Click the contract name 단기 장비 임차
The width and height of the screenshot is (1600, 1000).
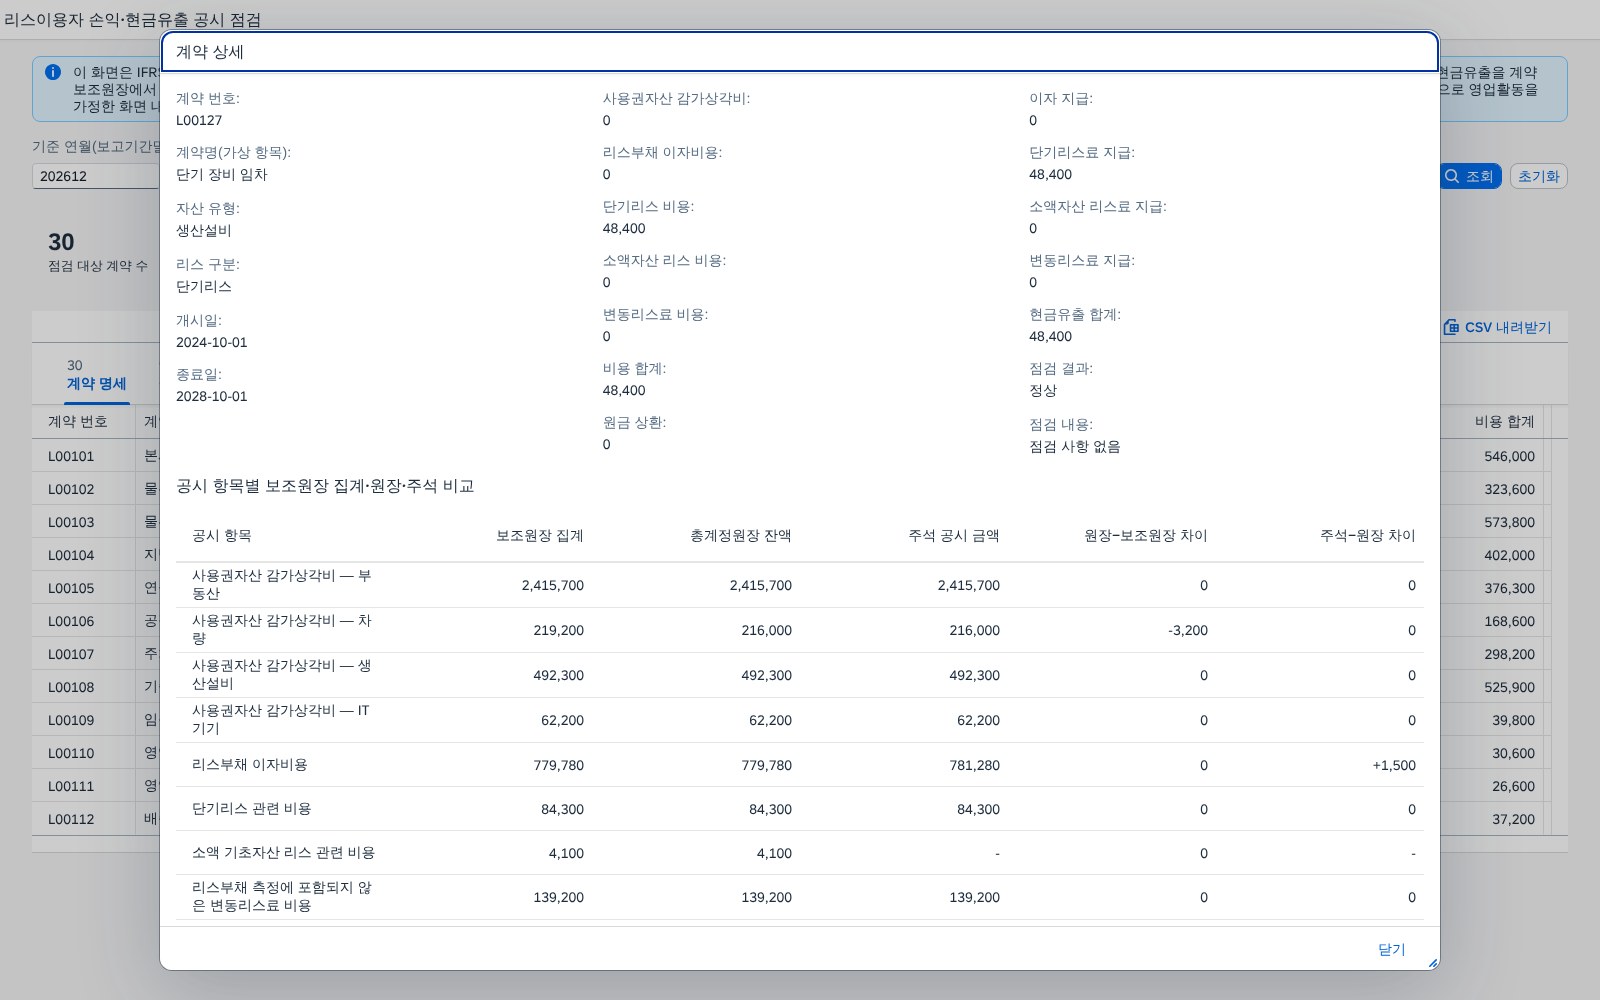222,174
